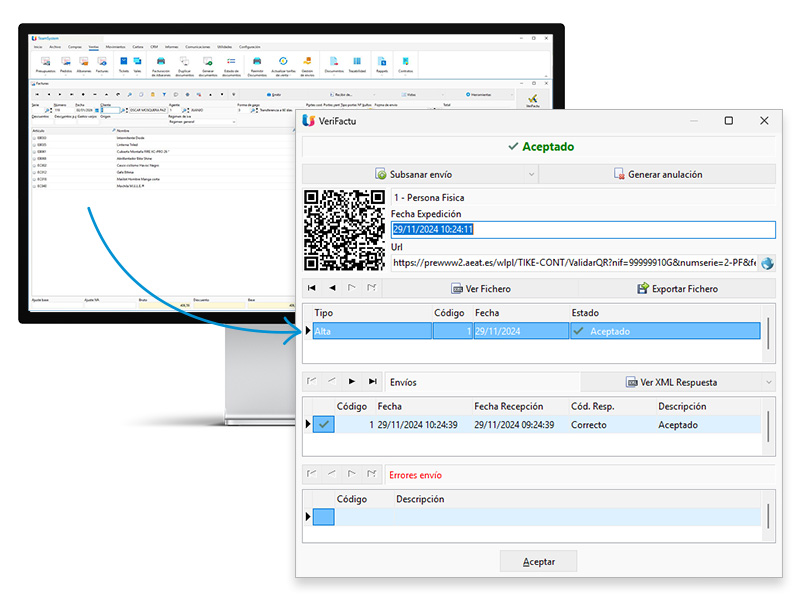Toggle the checkmark in the Envíos row
The height and width of the screenshot is (601, 800).
(324, 425)
